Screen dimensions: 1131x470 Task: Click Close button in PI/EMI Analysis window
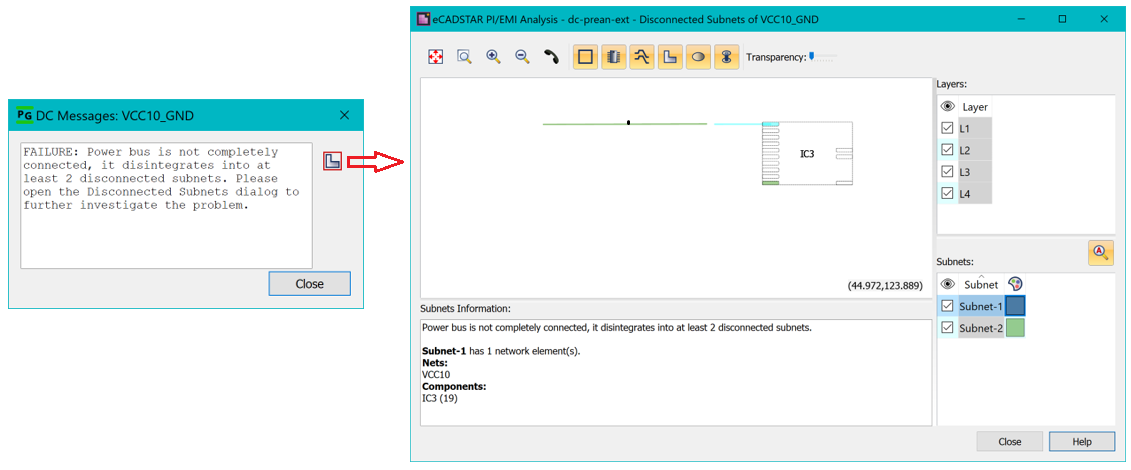click(1009, 441)
